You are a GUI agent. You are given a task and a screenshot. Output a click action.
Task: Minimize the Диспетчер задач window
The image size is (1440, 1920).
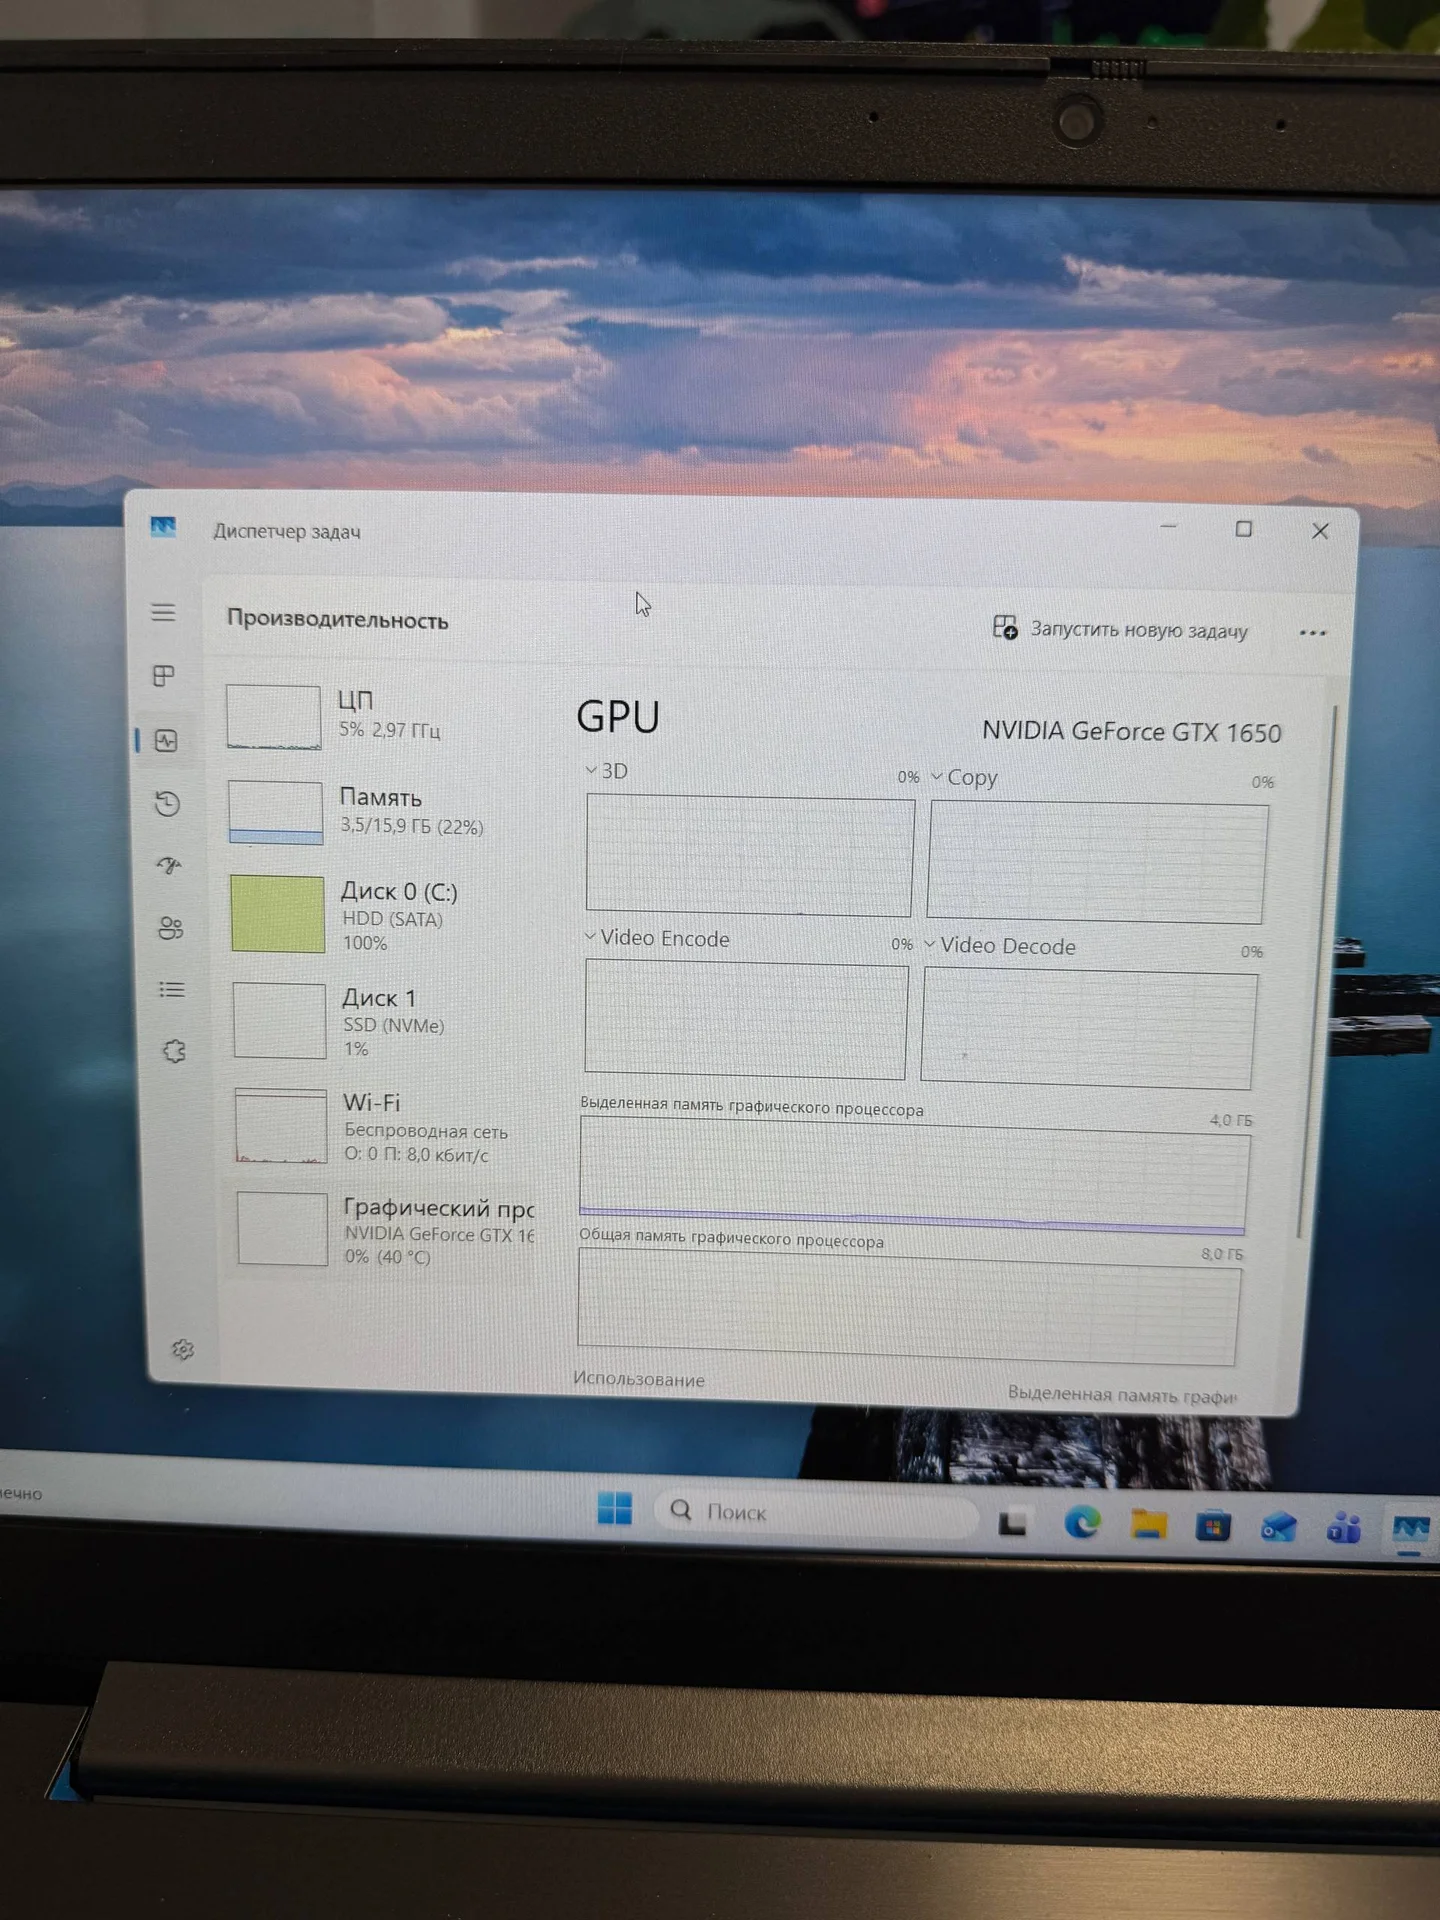(1168, 527)
